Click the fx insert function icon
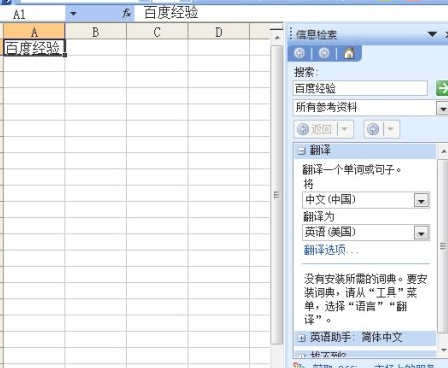Image resolution: width=448 pixels, height=368 pixels. click(x=127, y=13)
